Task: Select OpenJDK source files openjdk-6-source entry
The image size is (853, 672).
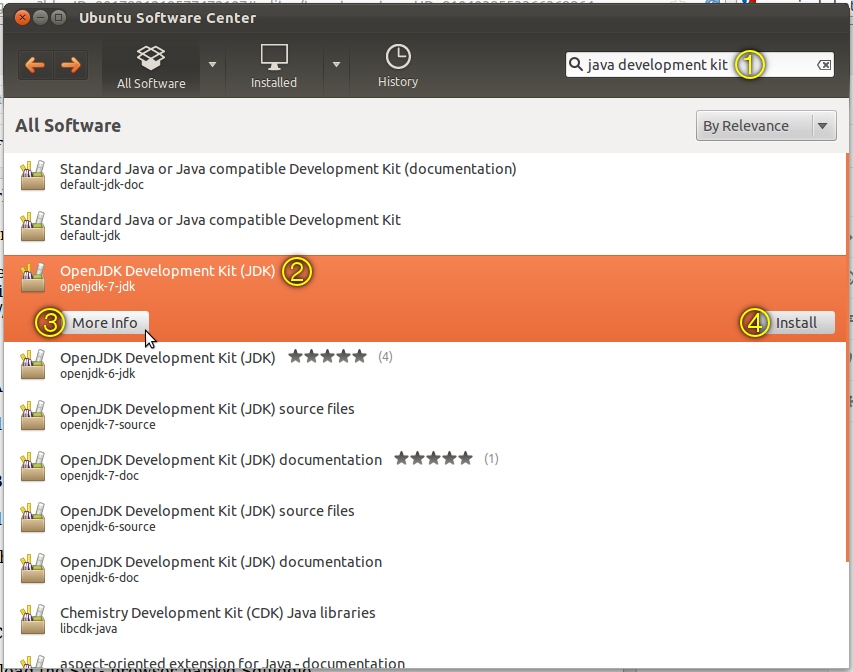Action: coord(425,518)
